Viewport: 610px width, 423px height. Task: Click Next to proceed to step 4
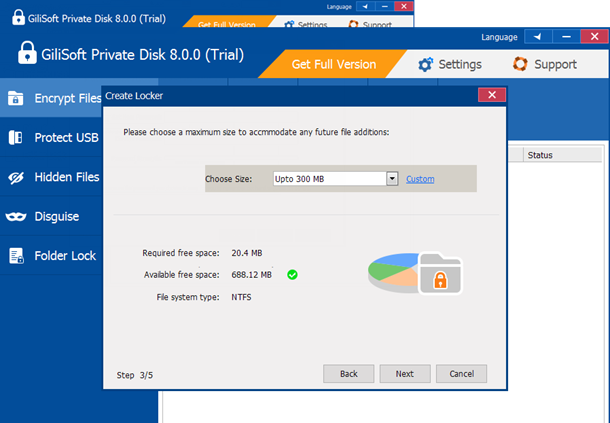point(405,374)
